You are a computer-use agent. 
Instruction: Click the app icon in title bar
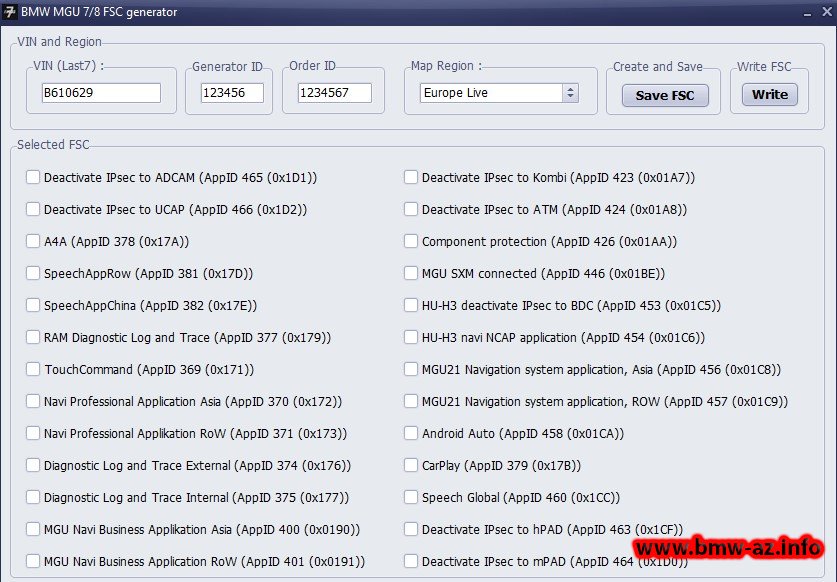(x=12, y=12)
